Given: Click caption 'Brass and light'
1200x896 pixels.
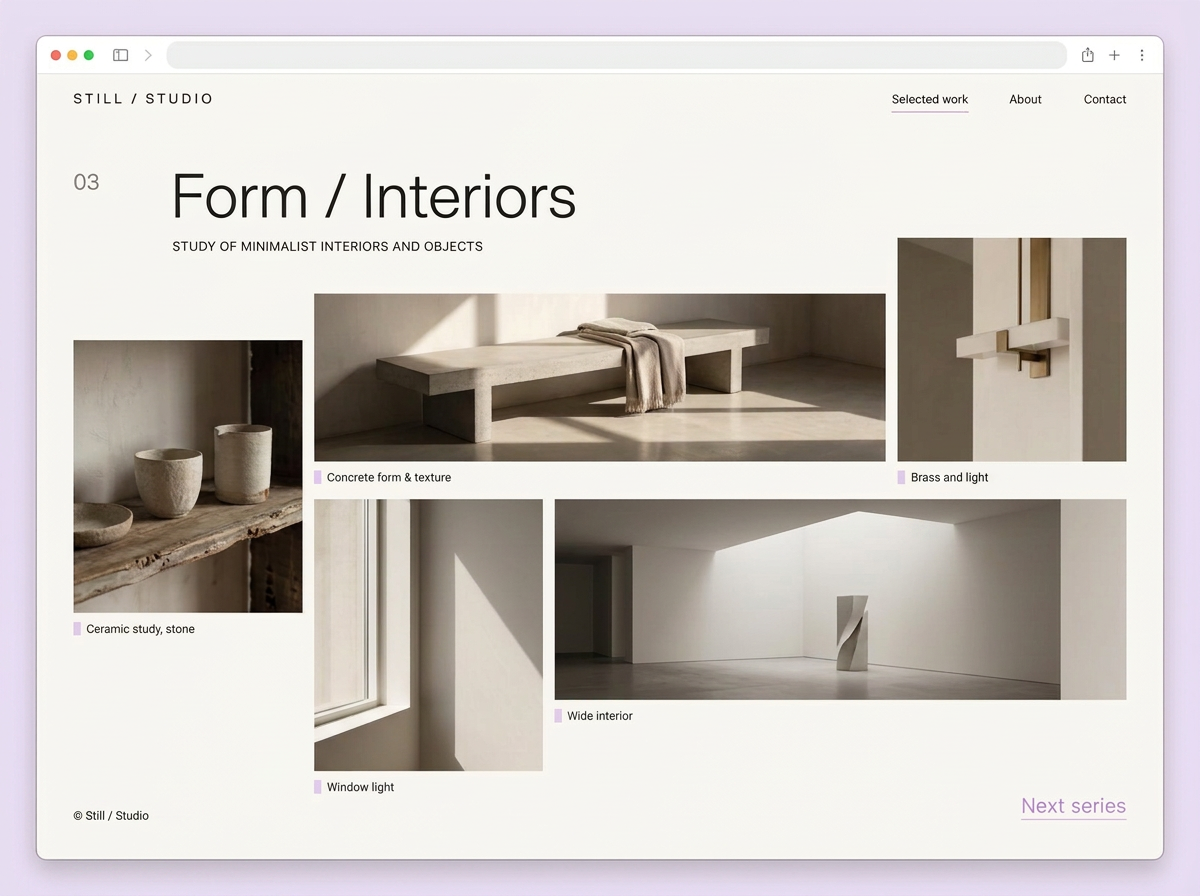Looking at the screenshot, I should pos(949,477).
